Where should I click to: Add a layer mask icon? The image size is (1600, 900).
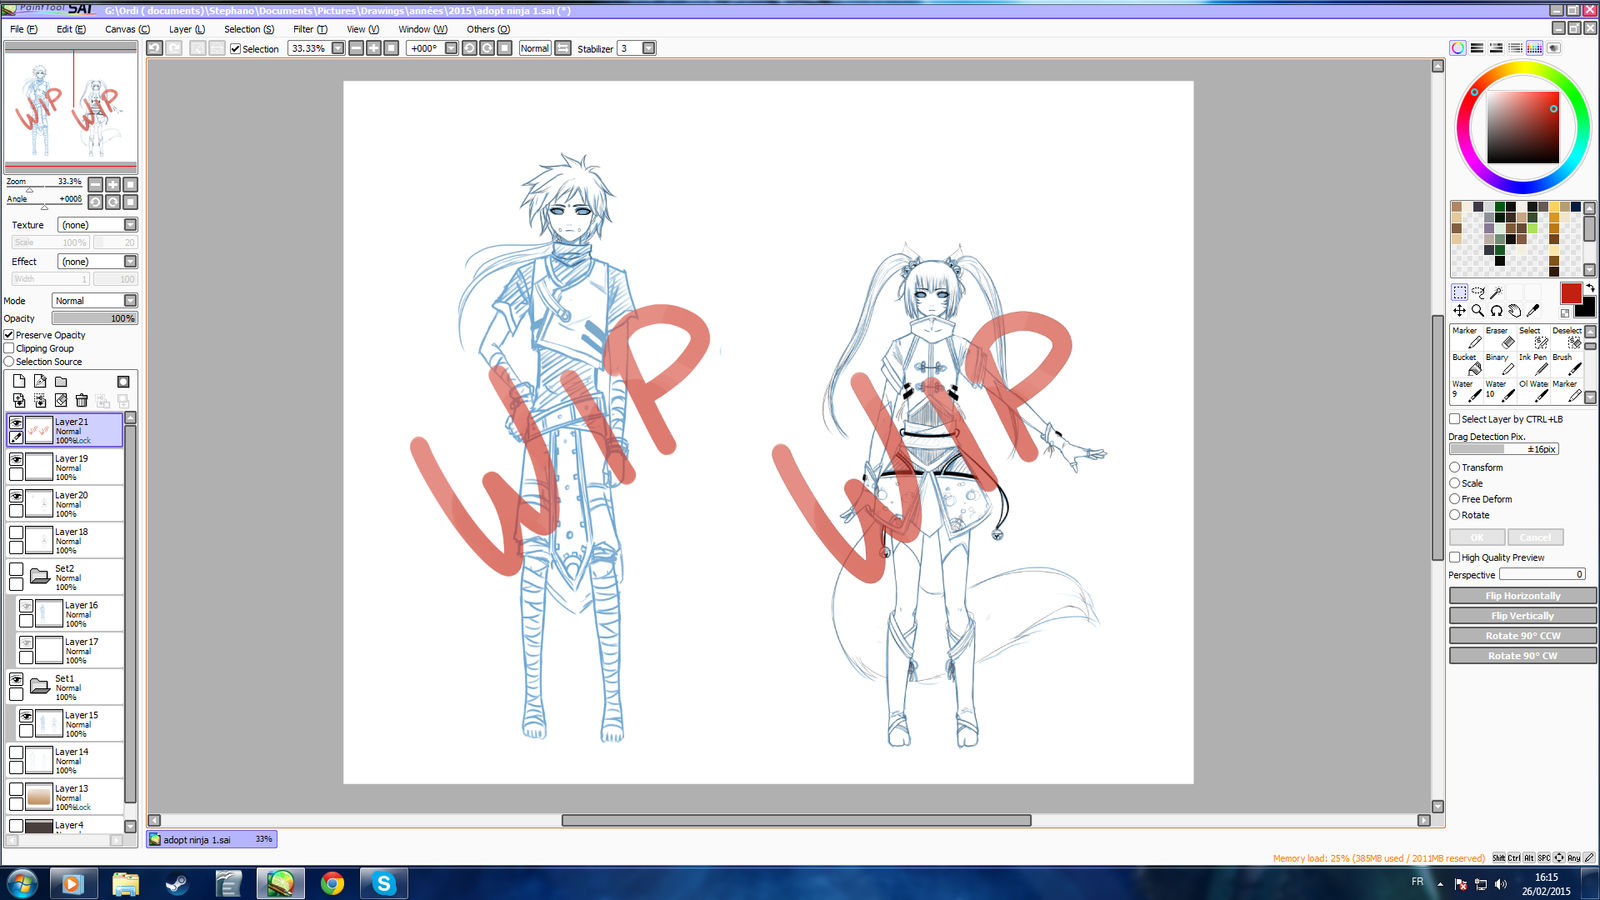point(123,381)
